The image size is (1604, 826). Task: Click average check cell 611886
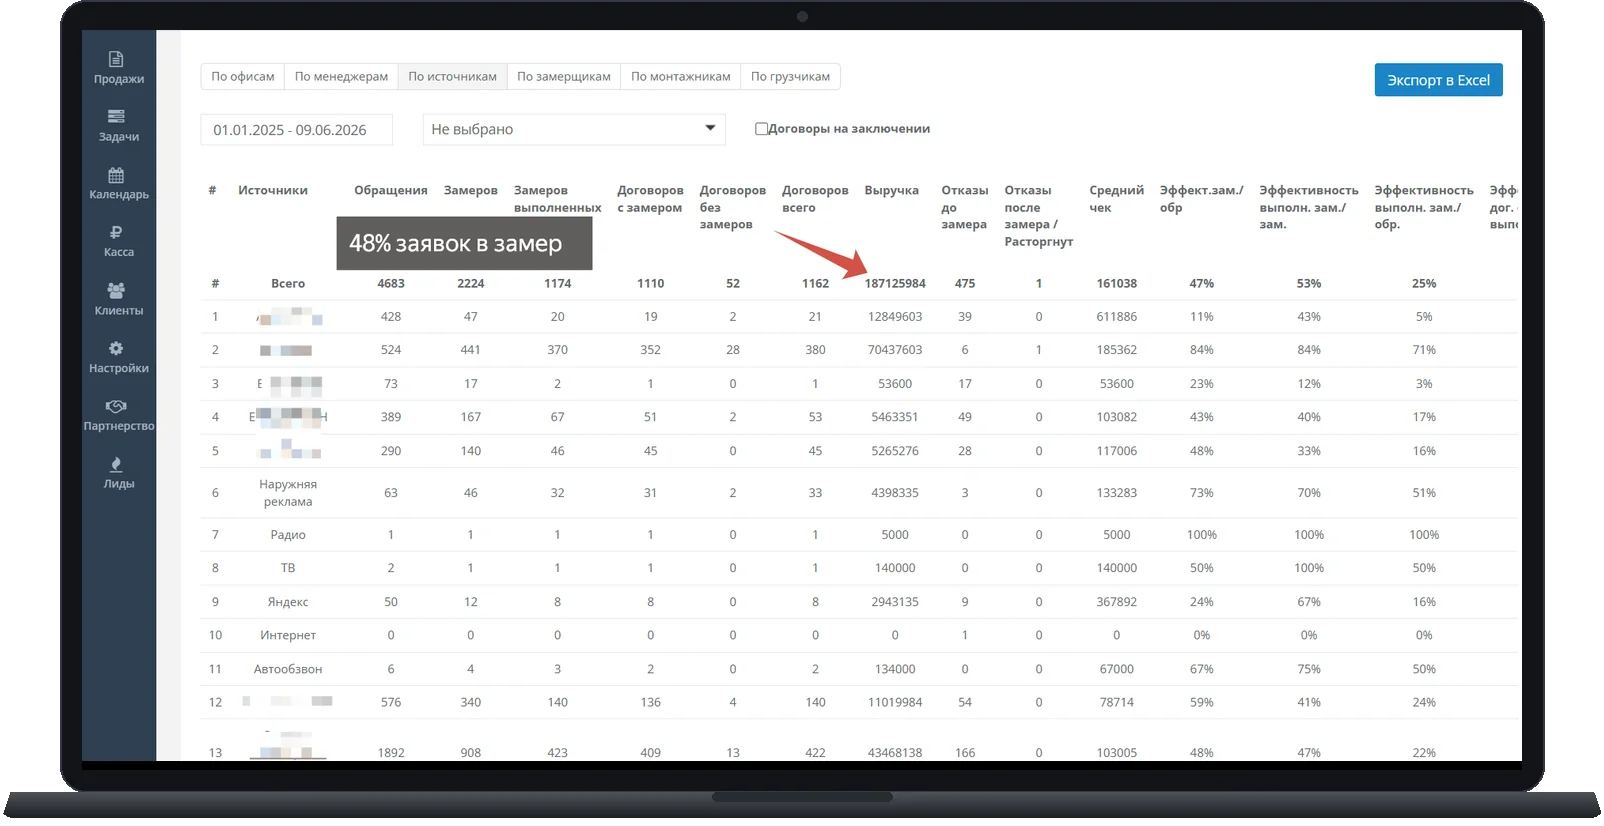(1117, 317)
